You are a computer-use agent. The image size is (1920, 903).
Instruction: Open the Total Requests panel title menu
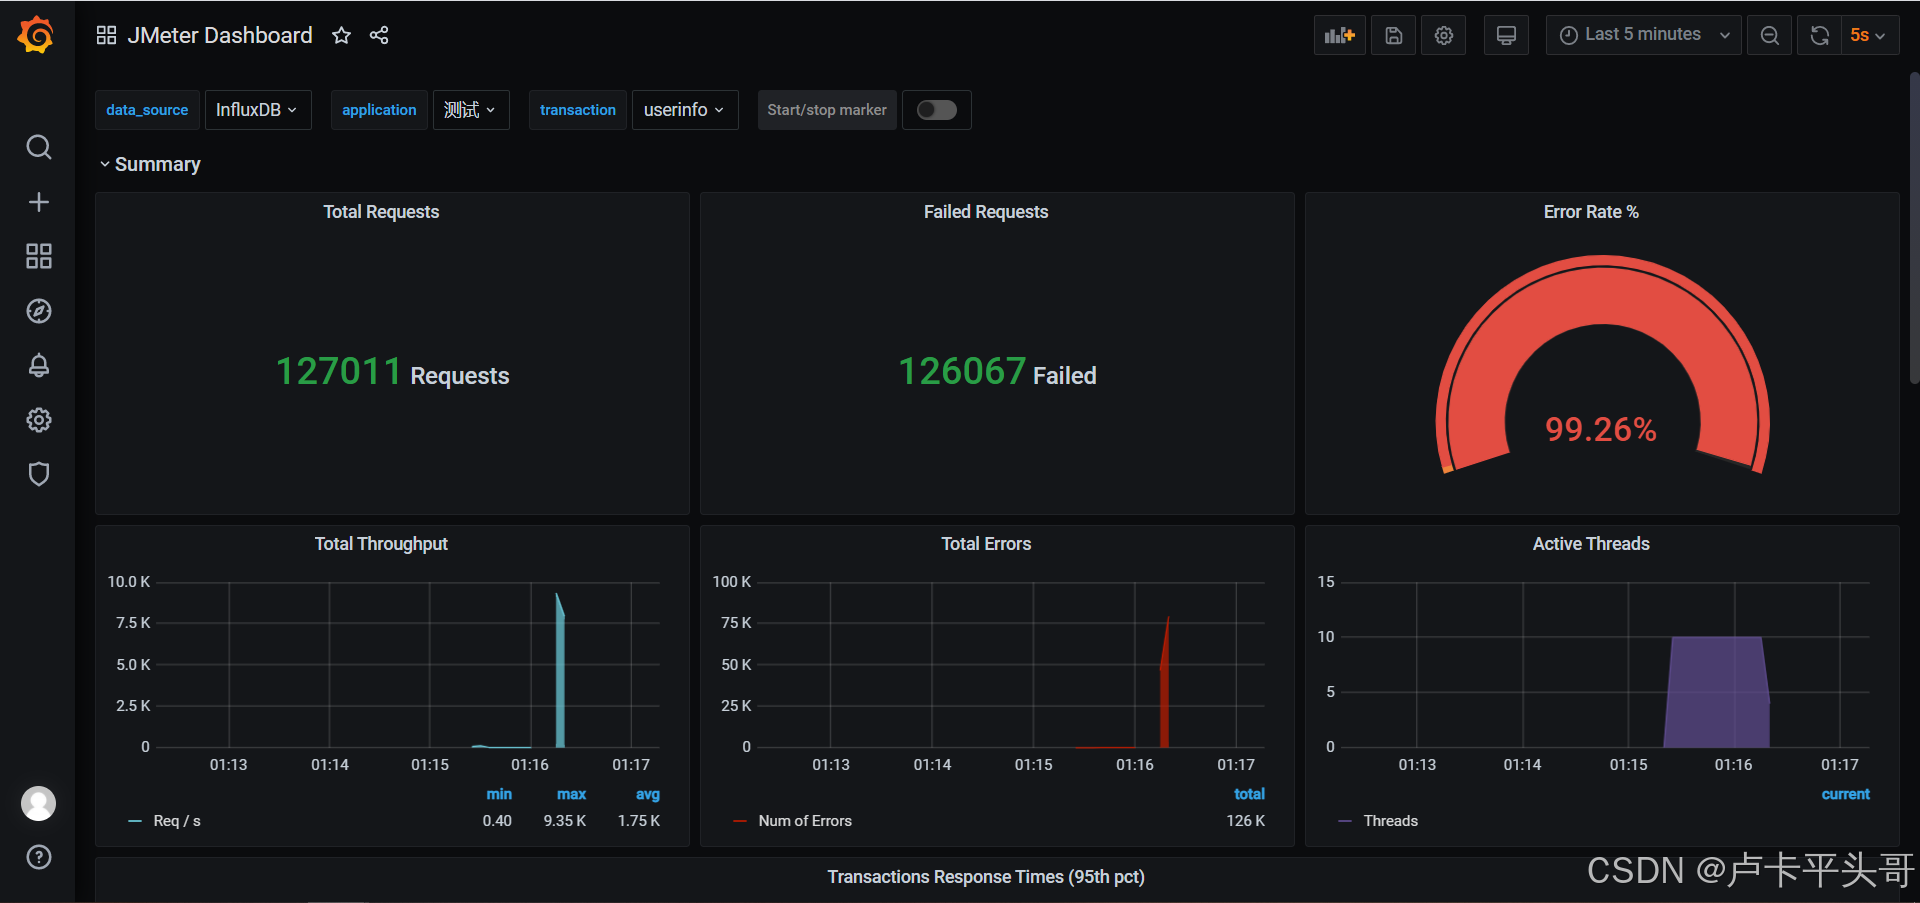point(381,212)
